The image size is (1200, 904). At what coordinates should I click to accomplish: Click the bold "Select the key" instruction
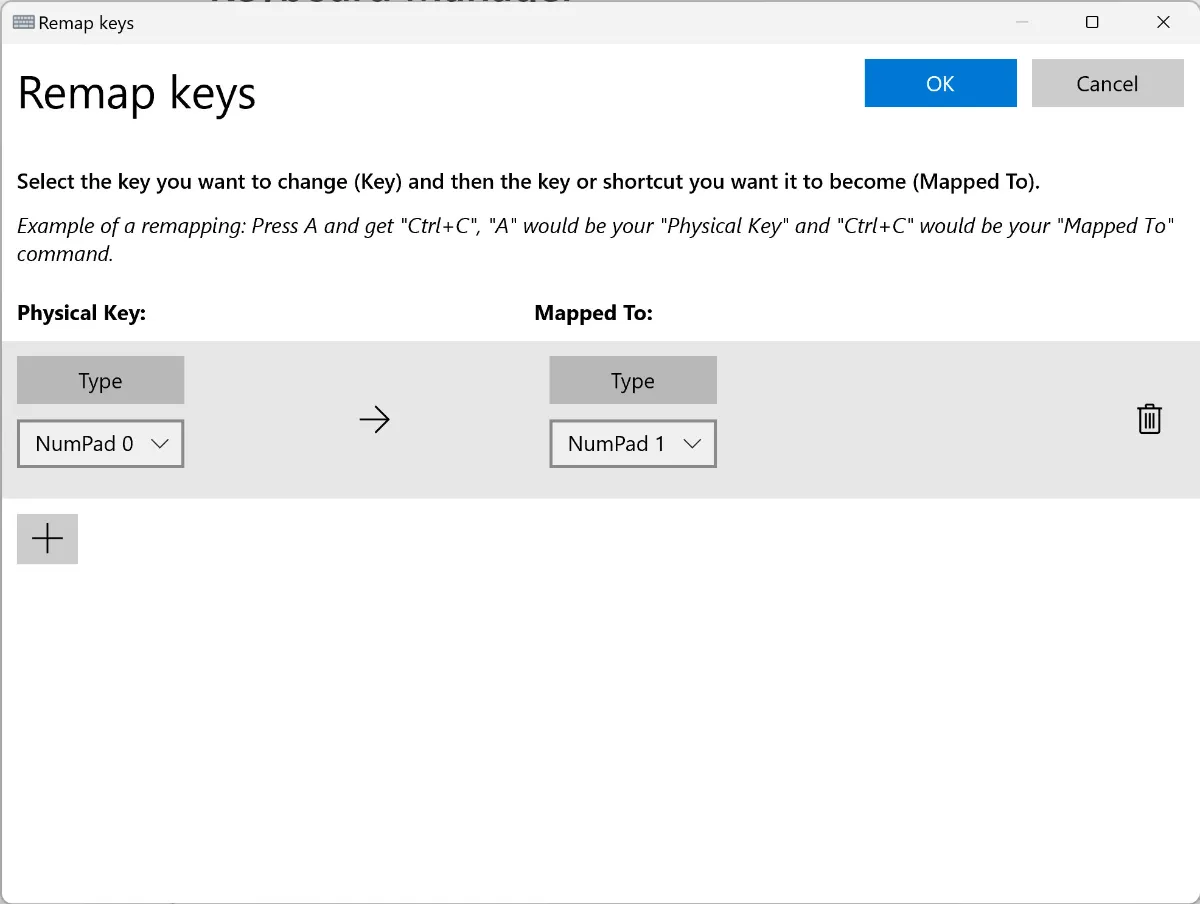coord(528,182)
